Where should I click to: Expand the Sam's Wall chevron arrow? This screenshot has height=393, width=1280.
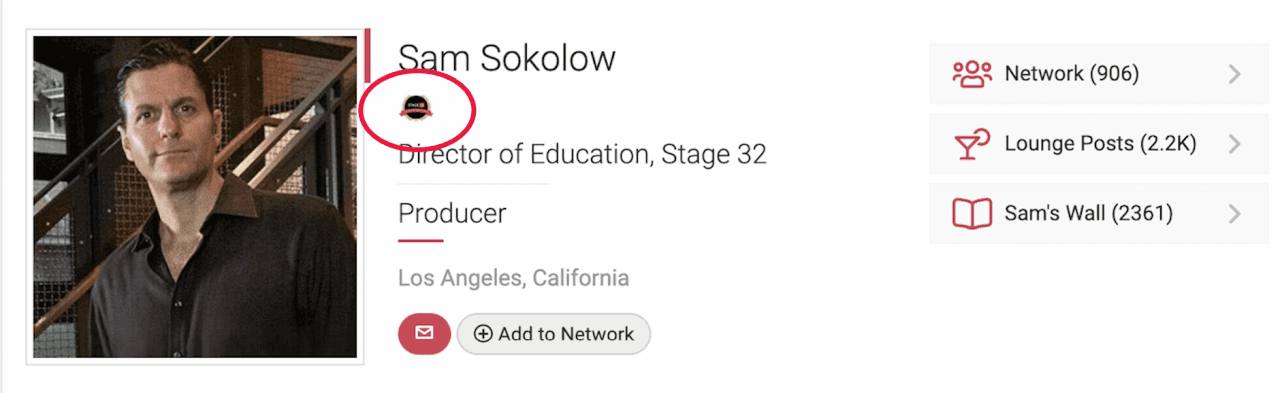[1235, 214]
